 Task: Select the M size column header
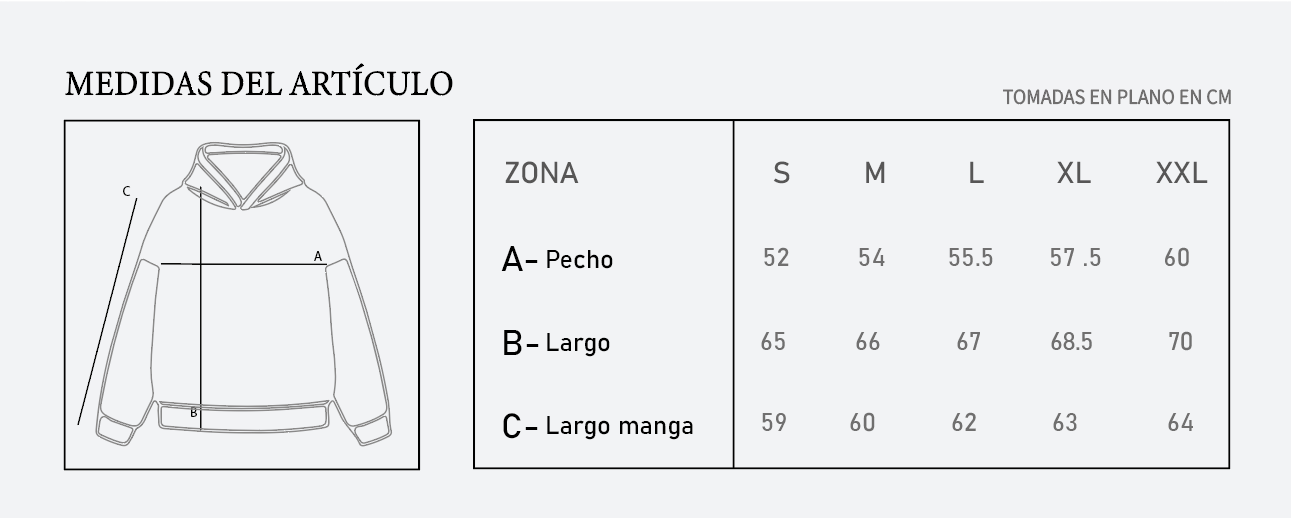coord(875,173)
